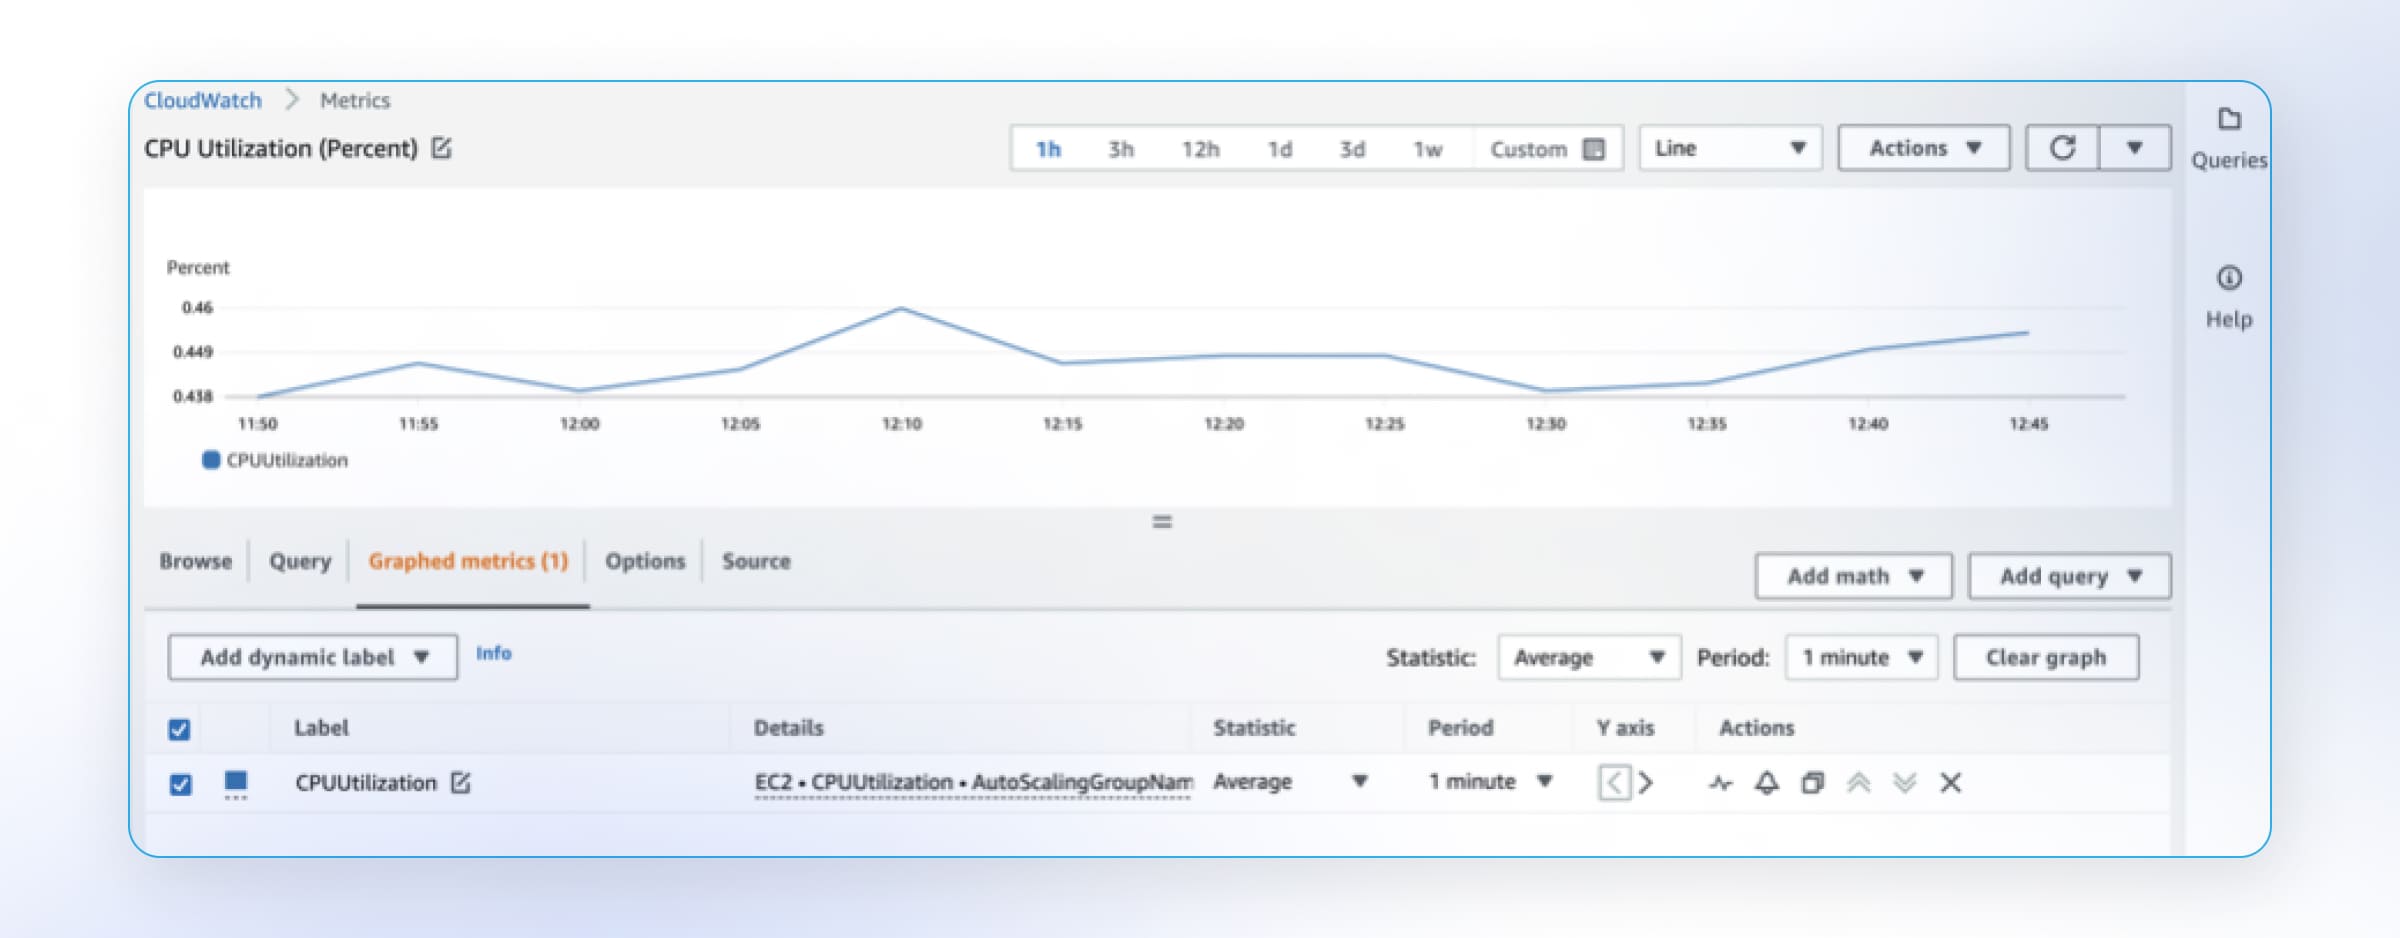Move CPUUtilization metric row up
This screenshot has height=938, width=2400.
pos(1859,783)
